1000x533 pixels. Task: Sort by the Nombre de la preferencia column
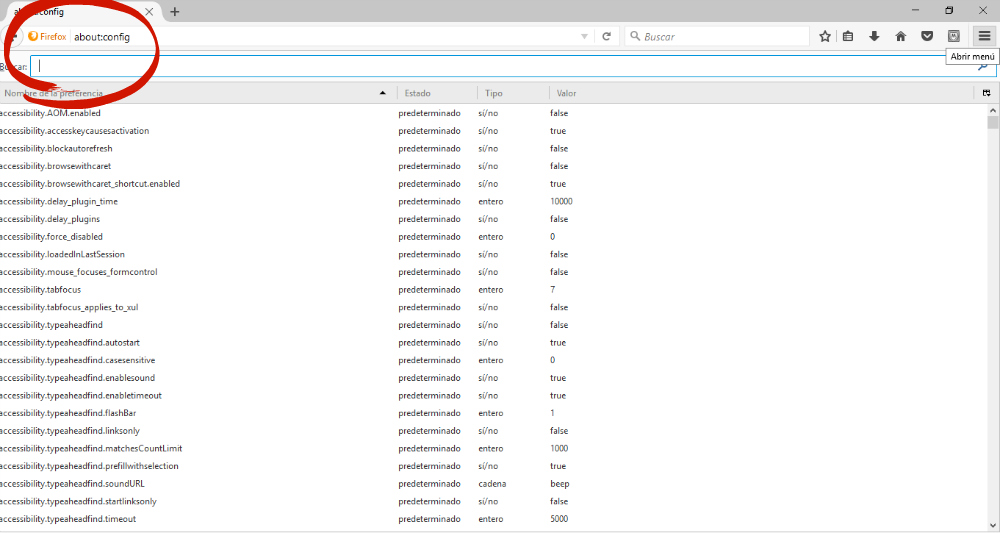pyautogui.click(x=190, y=93)
